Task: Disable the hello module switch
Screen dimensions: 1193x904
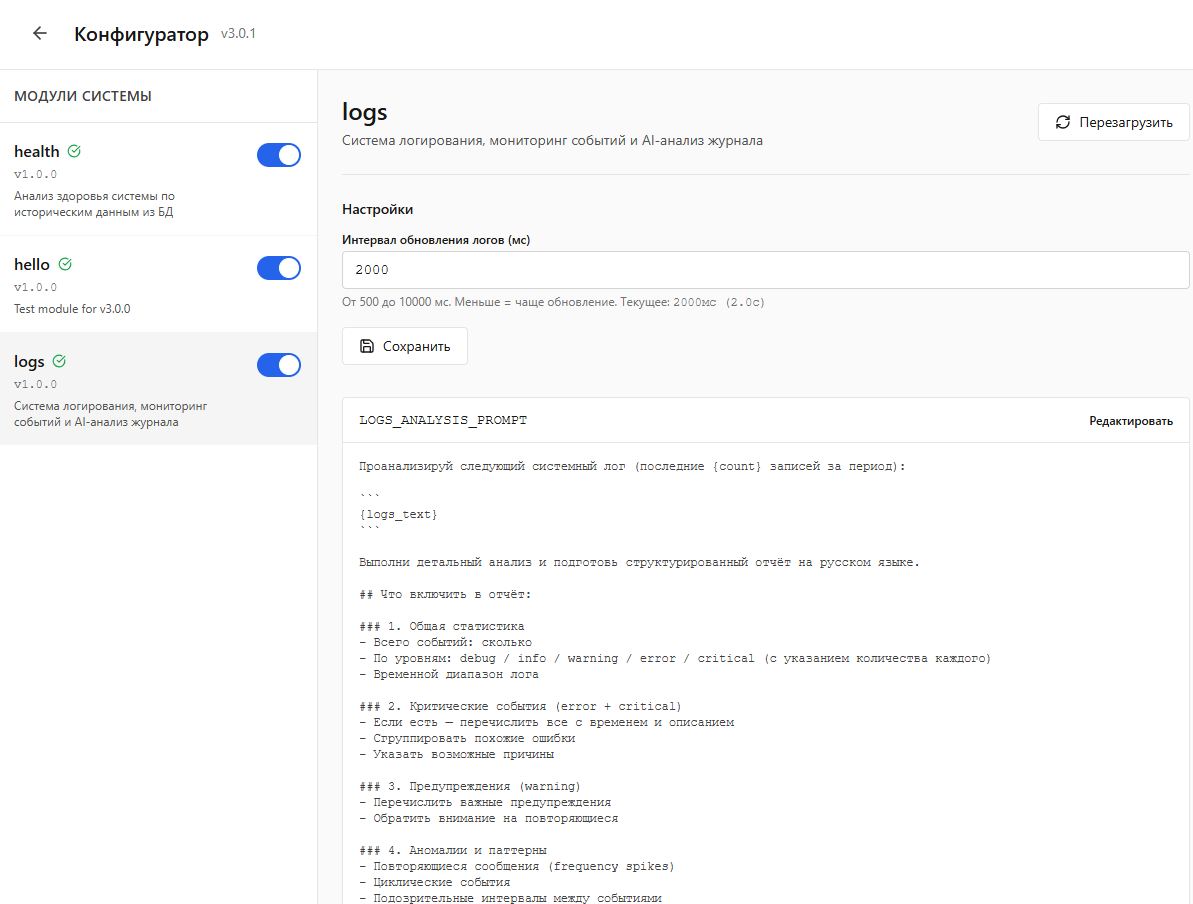Action: click(278, 268)
